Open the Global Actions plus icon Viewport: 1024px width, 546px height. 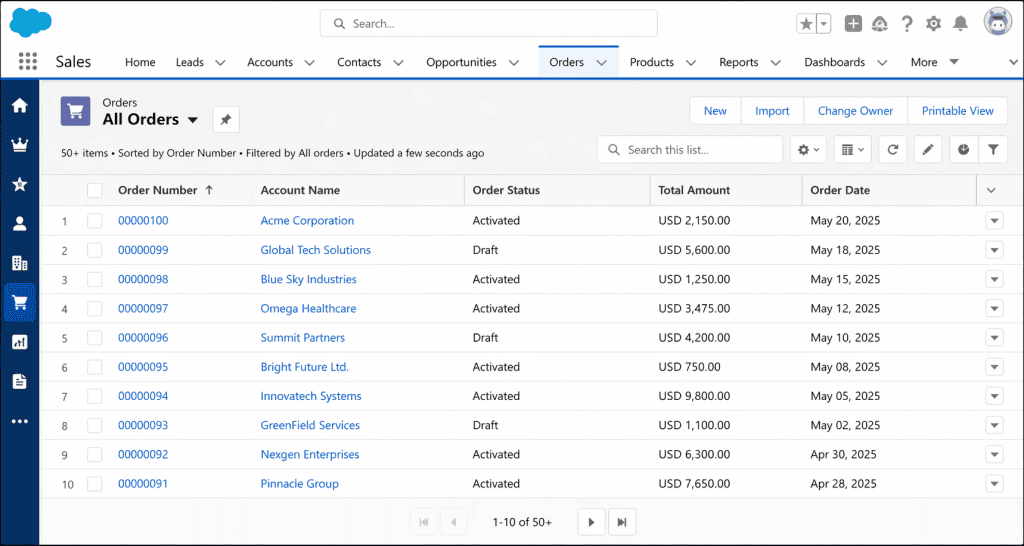pyautogui.click(x=853, y=24)
